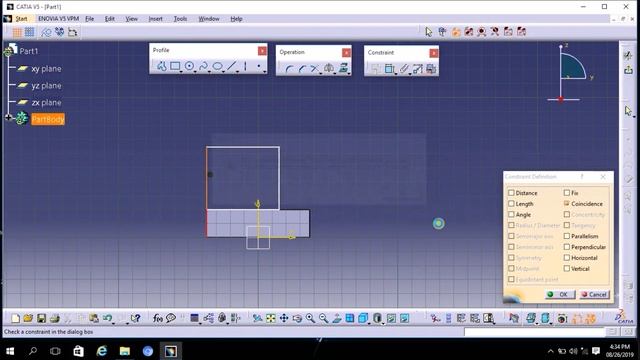Select the Rectangle tool in Profile toolbar
This screenshot has width=640, height=360.
click(175, 66)
